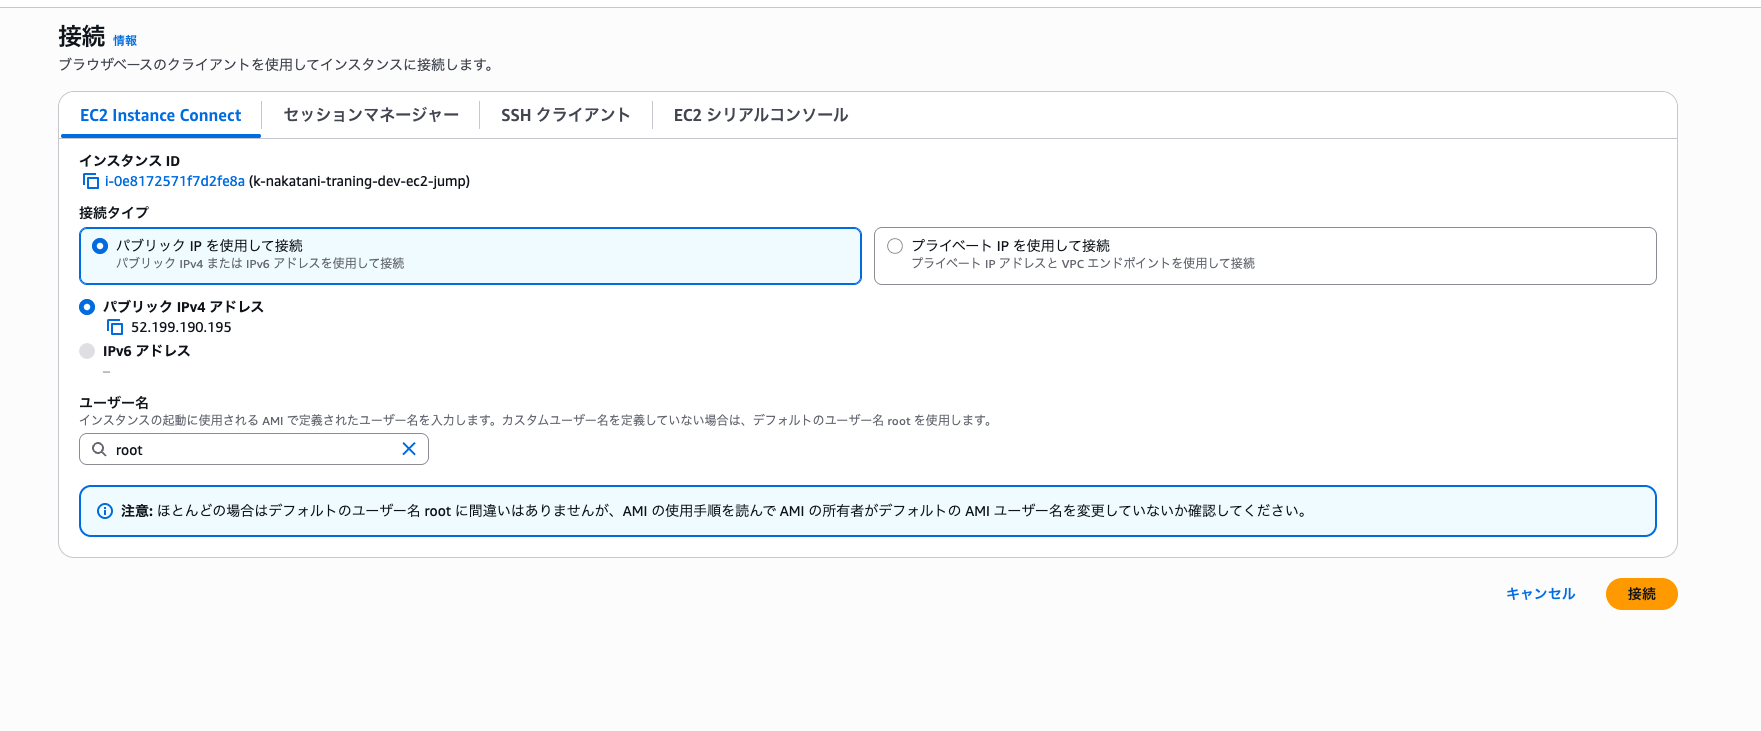Open the instance link i-0e8172571f7d2fe8a
The image size is (1761, 731).
point(175,181)
